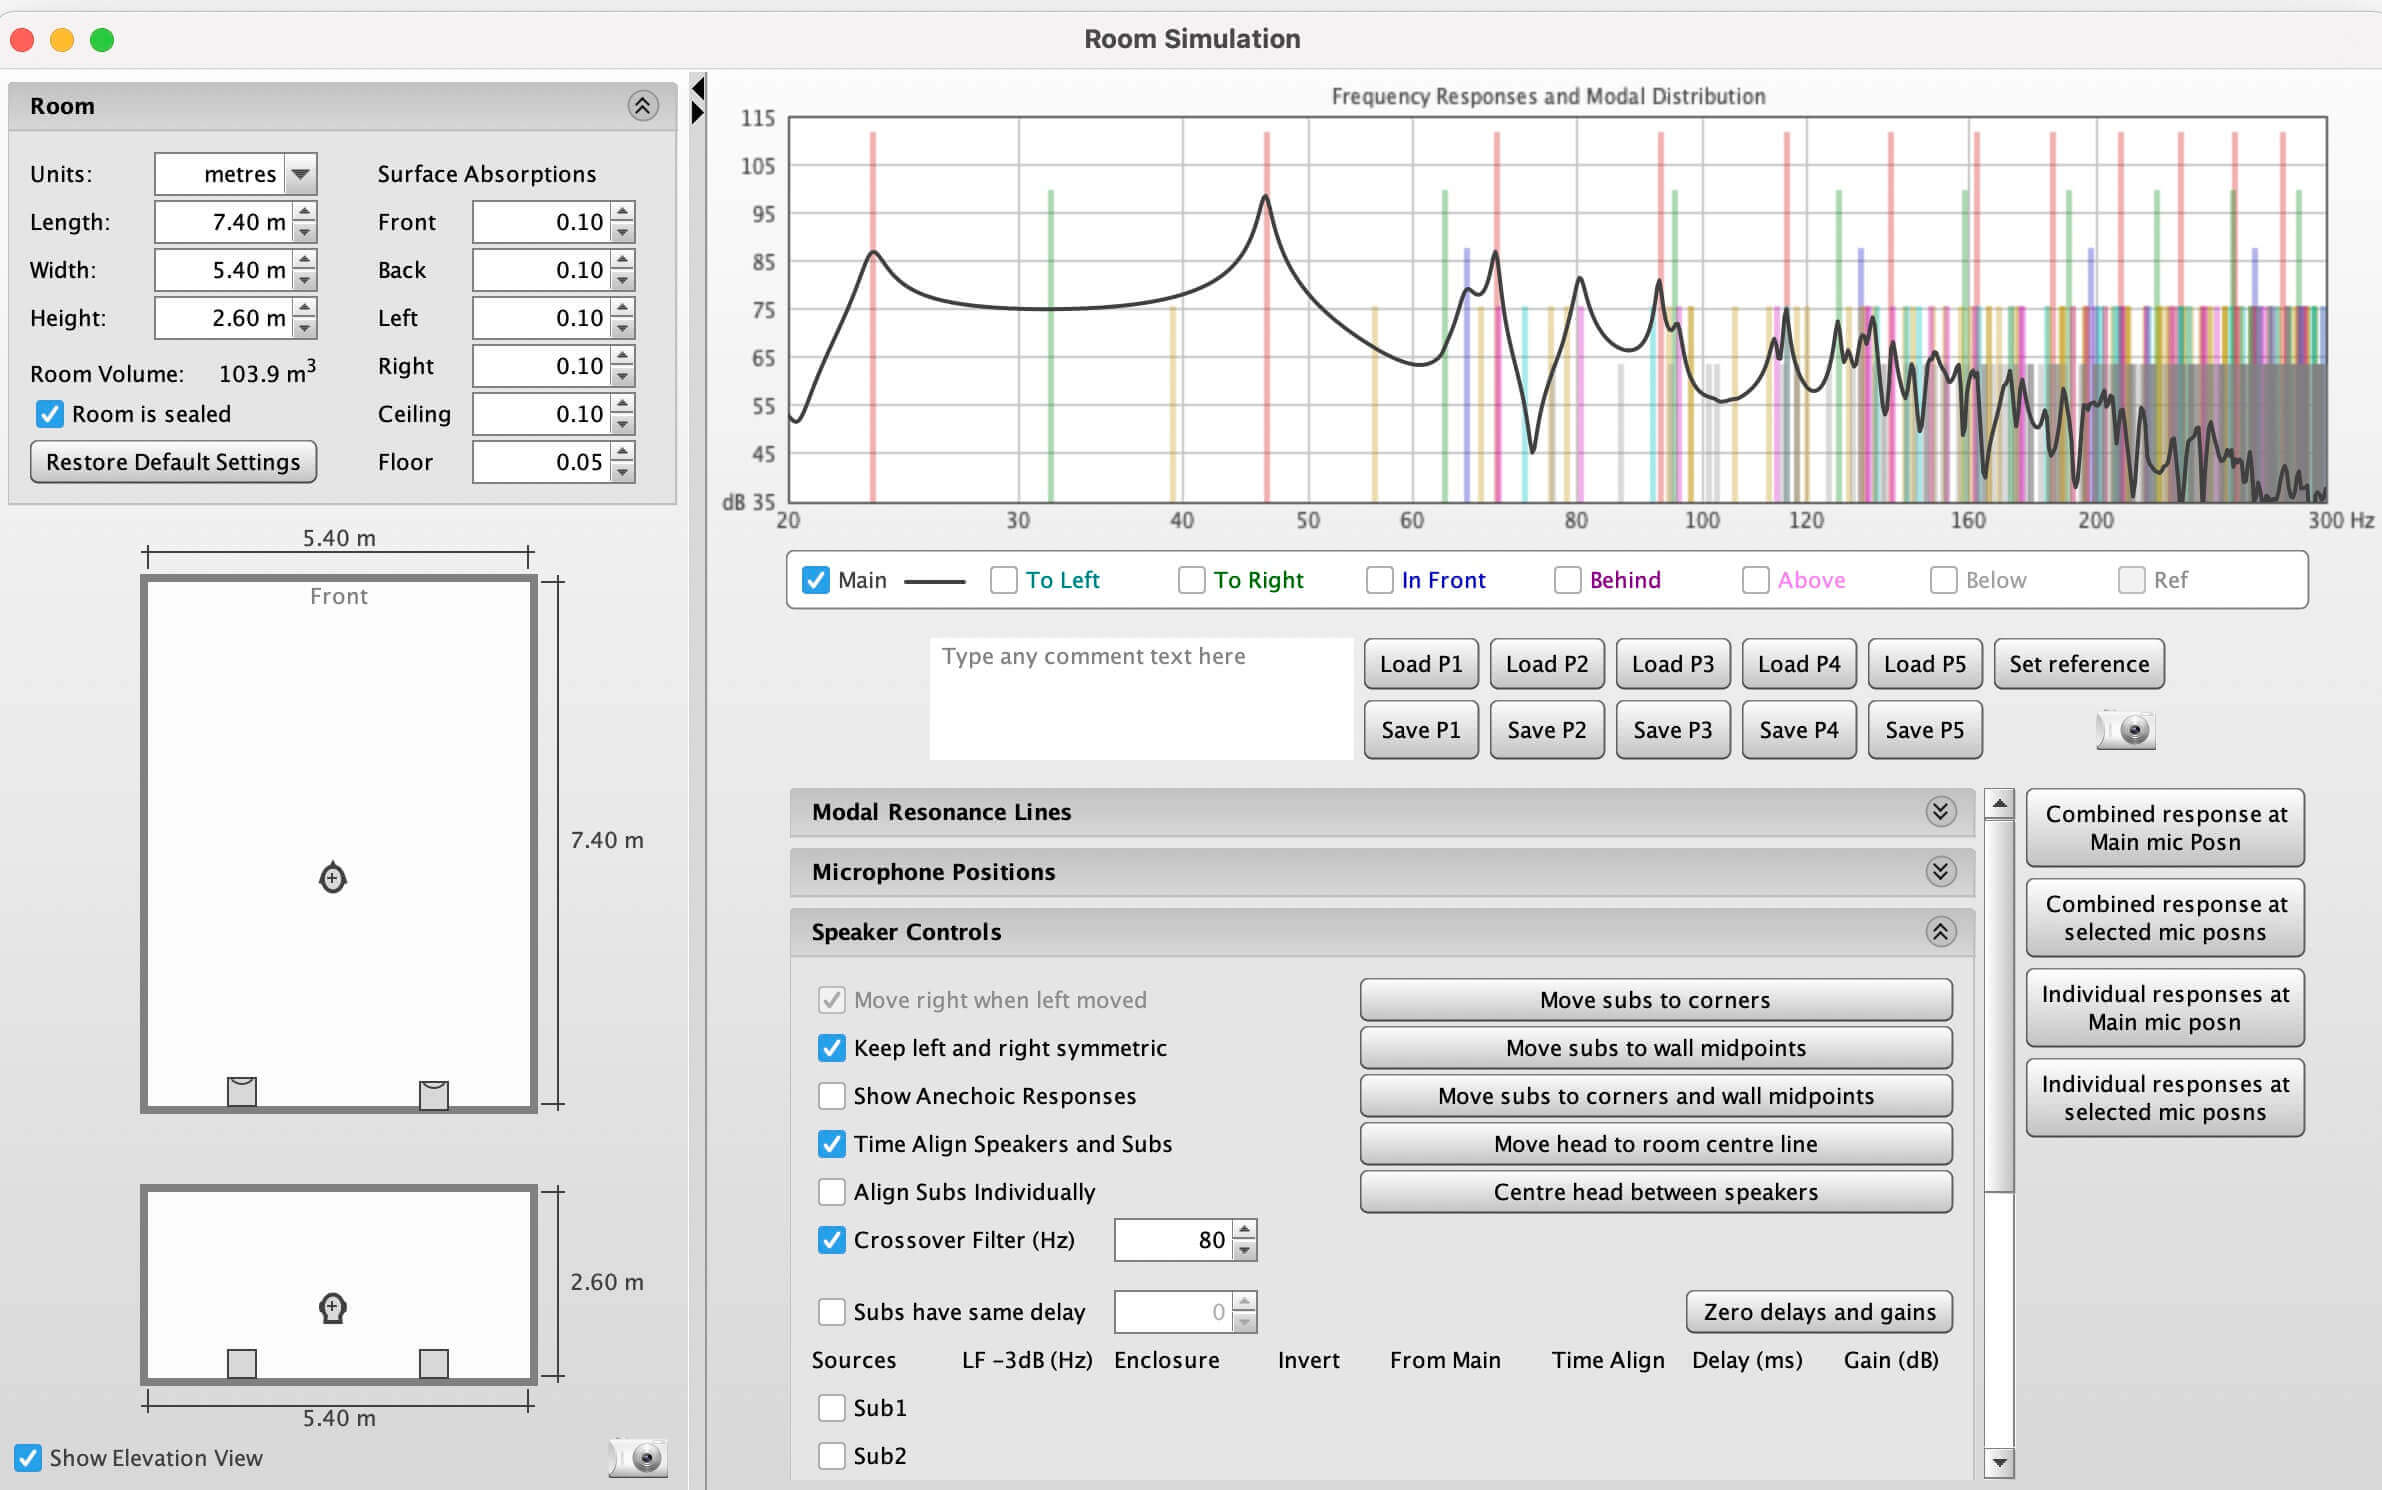Increase Crossover Filter frequency with up stepper
This screenshot has width=2382, height=1490.
(x=1244, y=1230)
